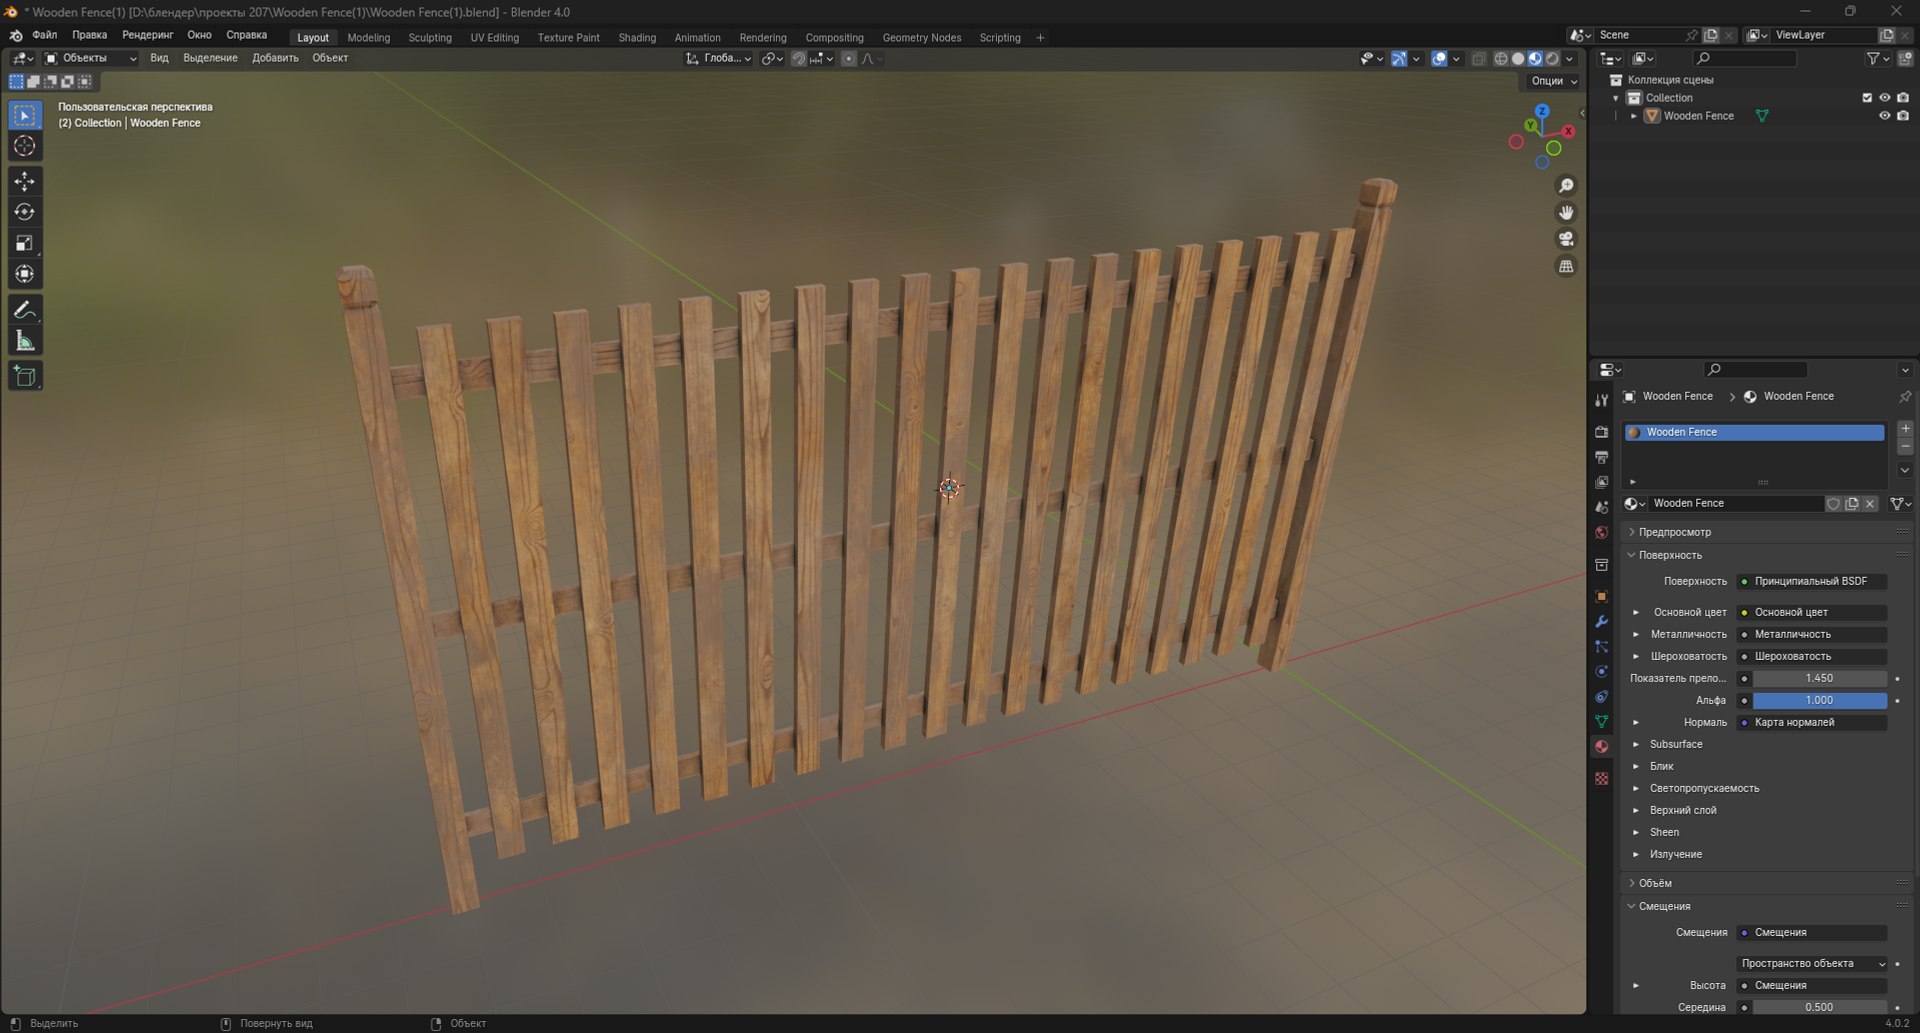Viewport: 1920px width, 1033px height.
Task: Activate the Scale tool
Action: click(25, 243)
